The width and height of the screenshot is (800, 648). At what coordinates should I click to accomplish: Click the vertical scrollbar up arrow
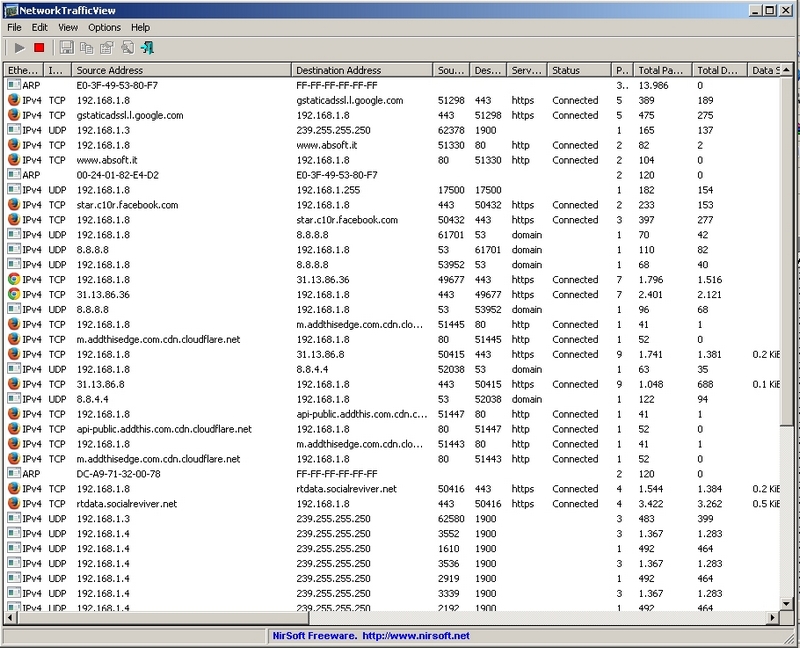[x=787, y=70]
